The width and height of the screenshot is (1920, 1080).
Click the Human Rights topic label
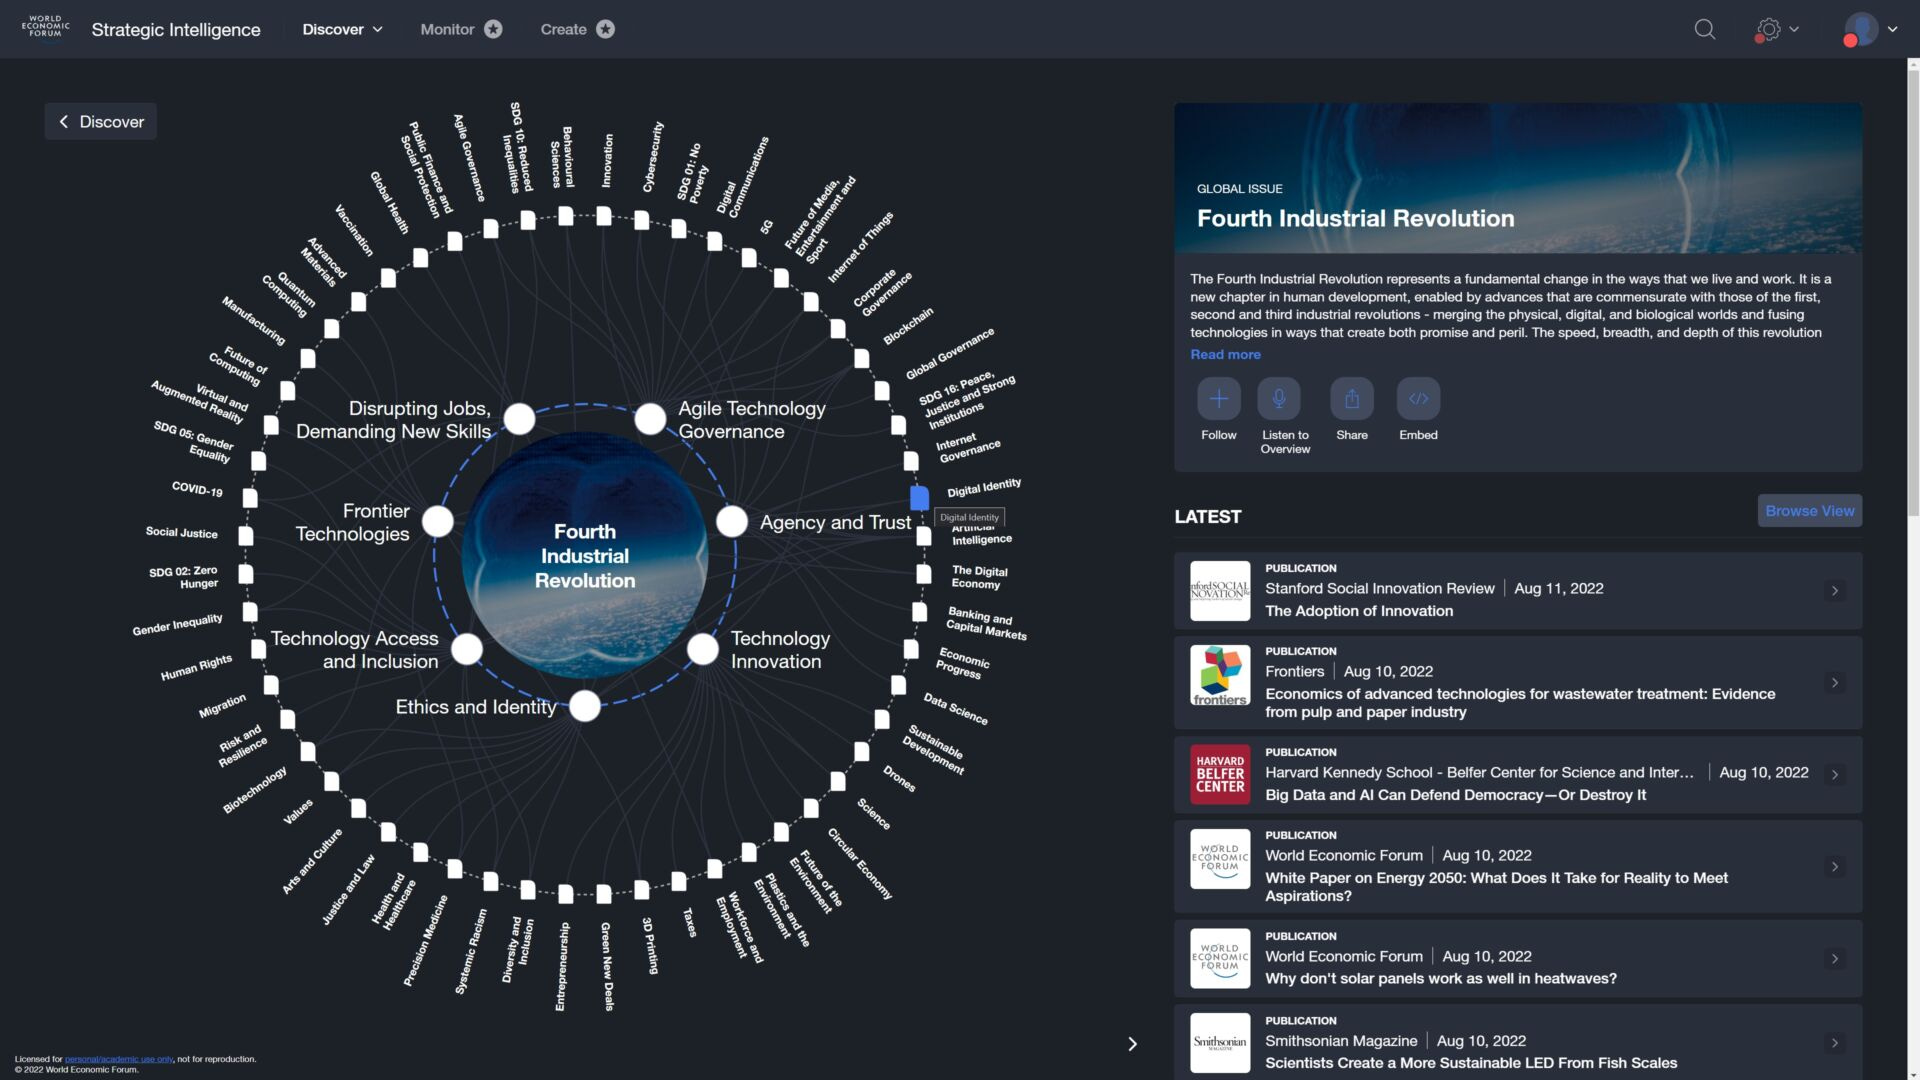pos(196,667)
